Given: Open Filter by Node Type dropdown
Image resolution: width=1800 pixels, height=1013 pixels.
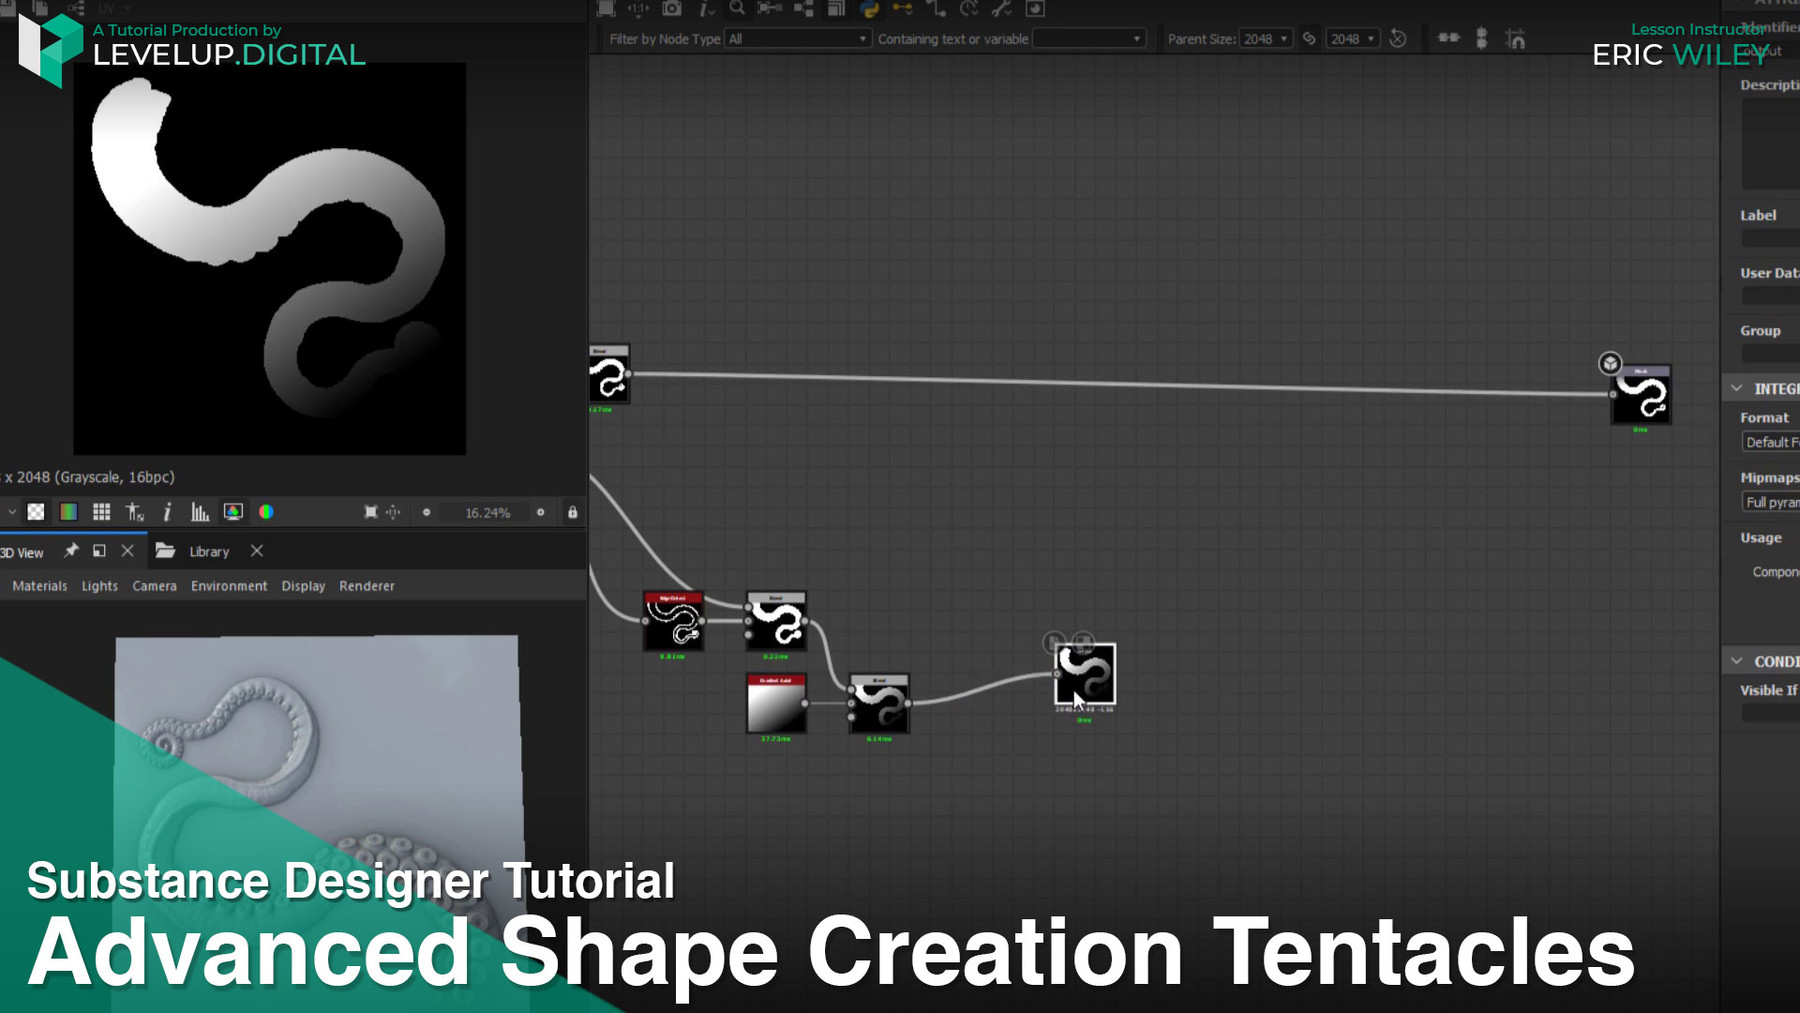Looking at the screenshot, I should click(797, 39).
